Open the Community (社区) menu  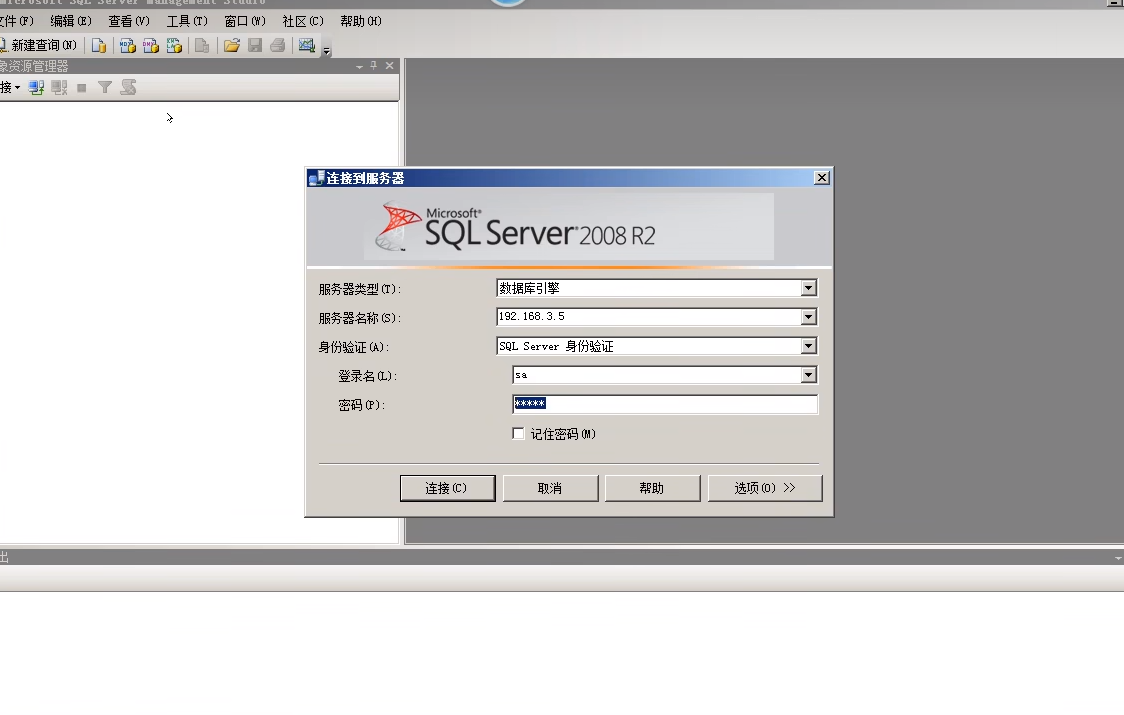[303, 22]
